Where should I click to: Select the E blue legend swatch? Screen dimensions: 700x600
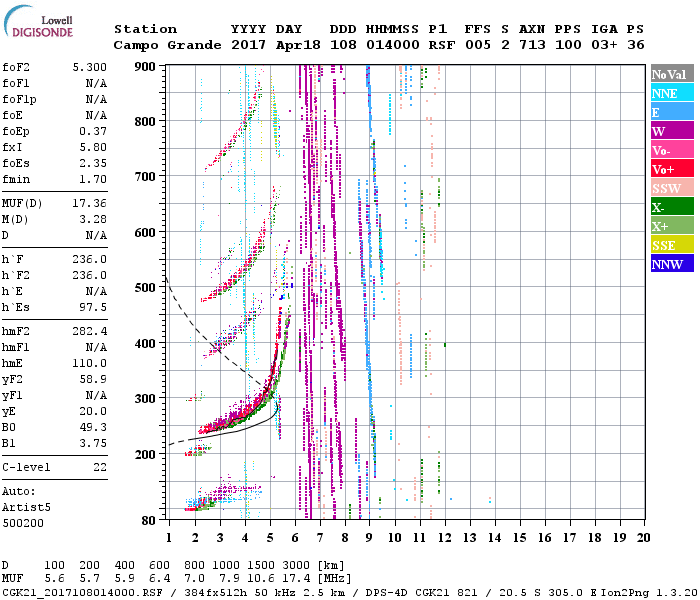[x=672, y=112]
